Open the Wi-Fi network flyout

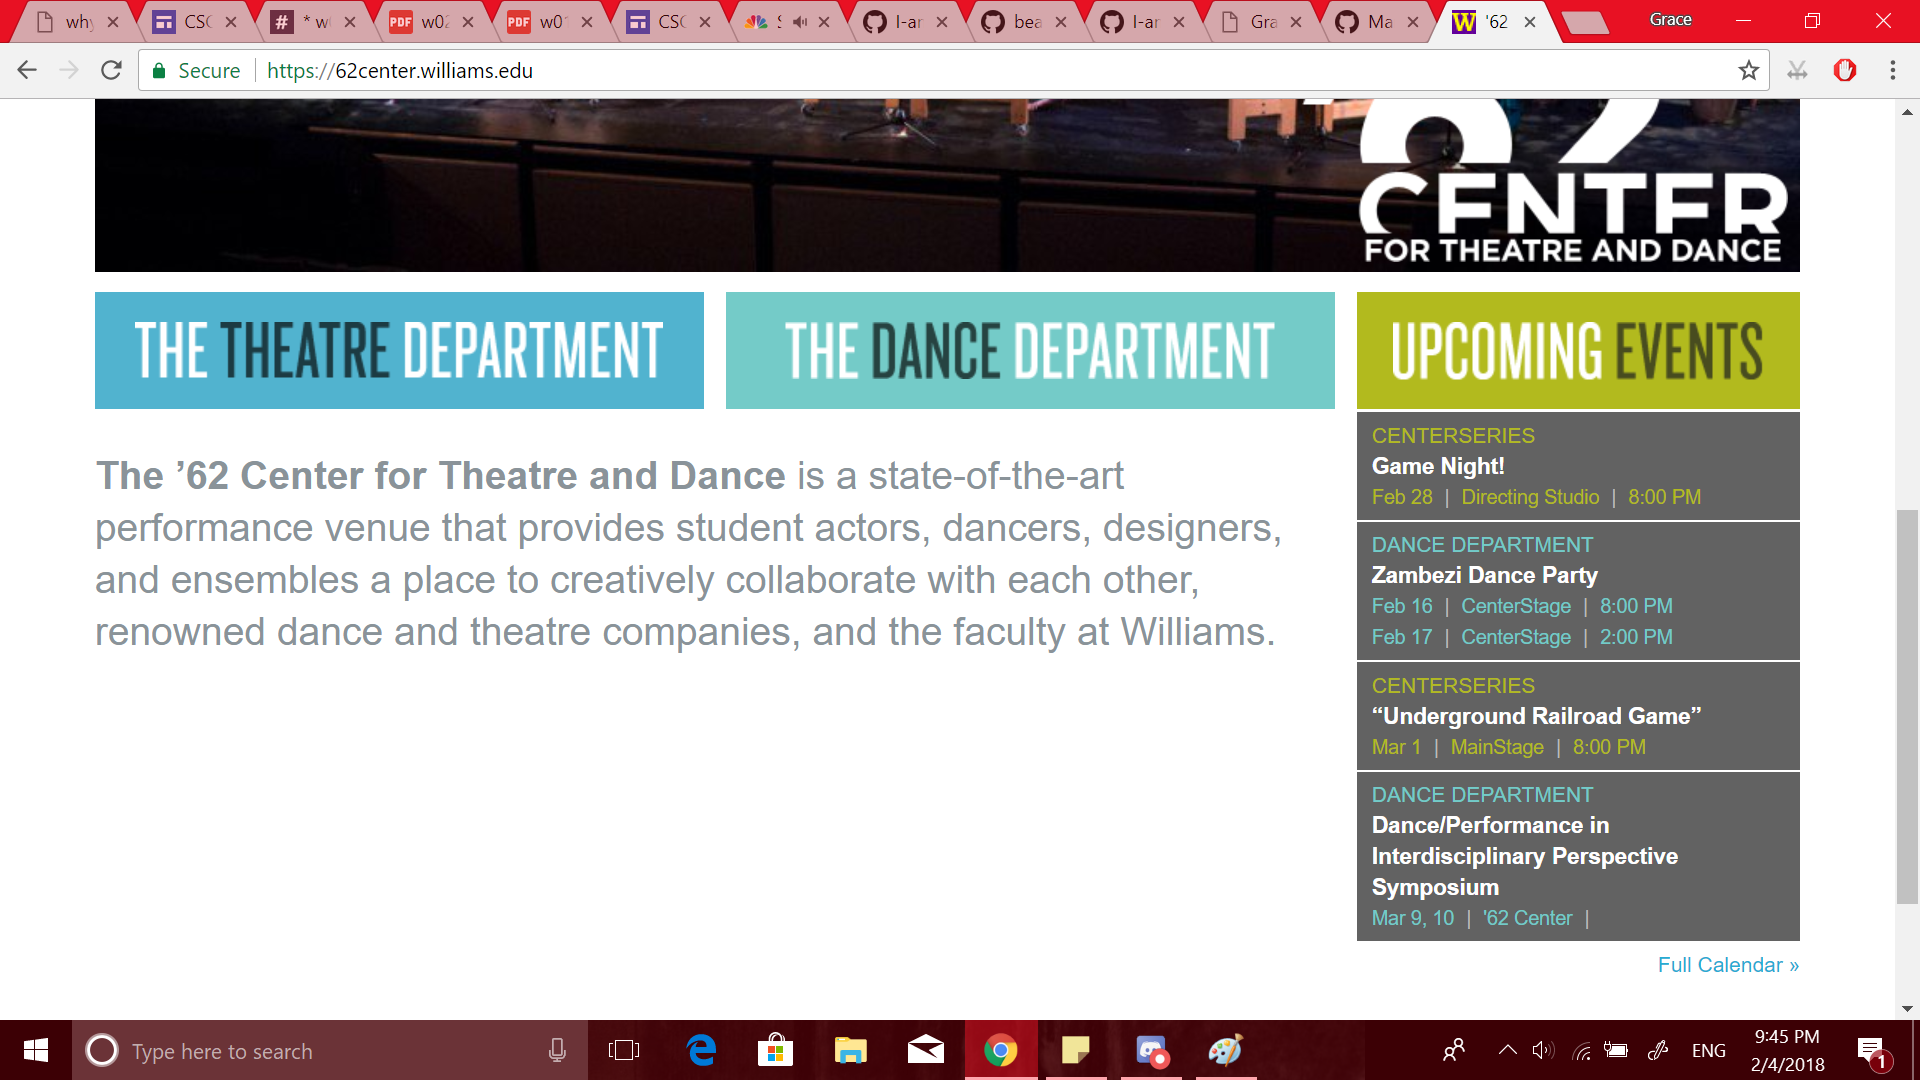1581,1050
